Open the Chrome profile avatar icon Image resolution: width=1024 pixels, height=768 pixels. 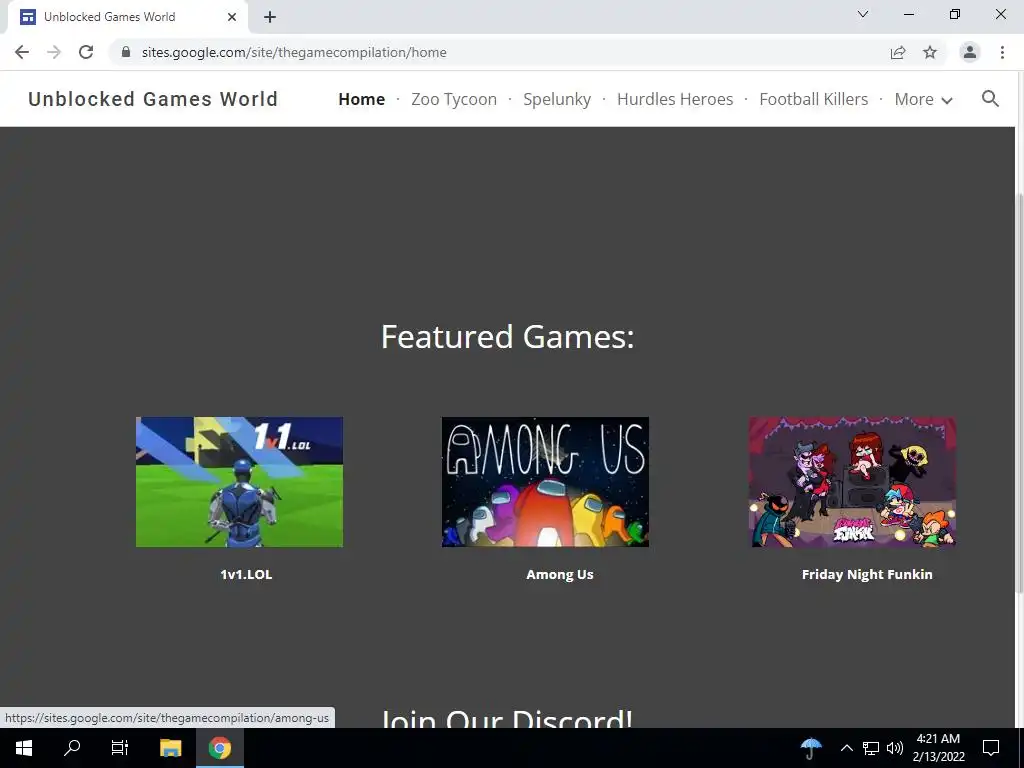[970, 52]
